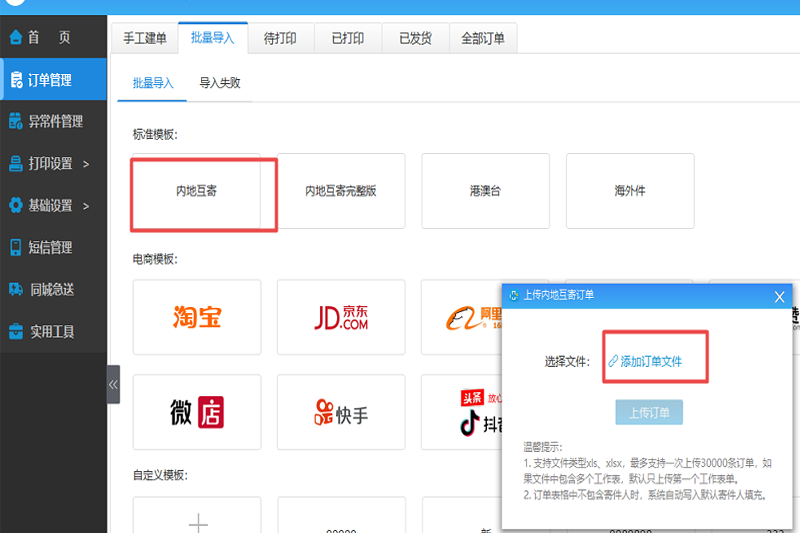Choose the 港澳台 template
Viewport: 800px width, 533px height.
(x=485, y=191)
